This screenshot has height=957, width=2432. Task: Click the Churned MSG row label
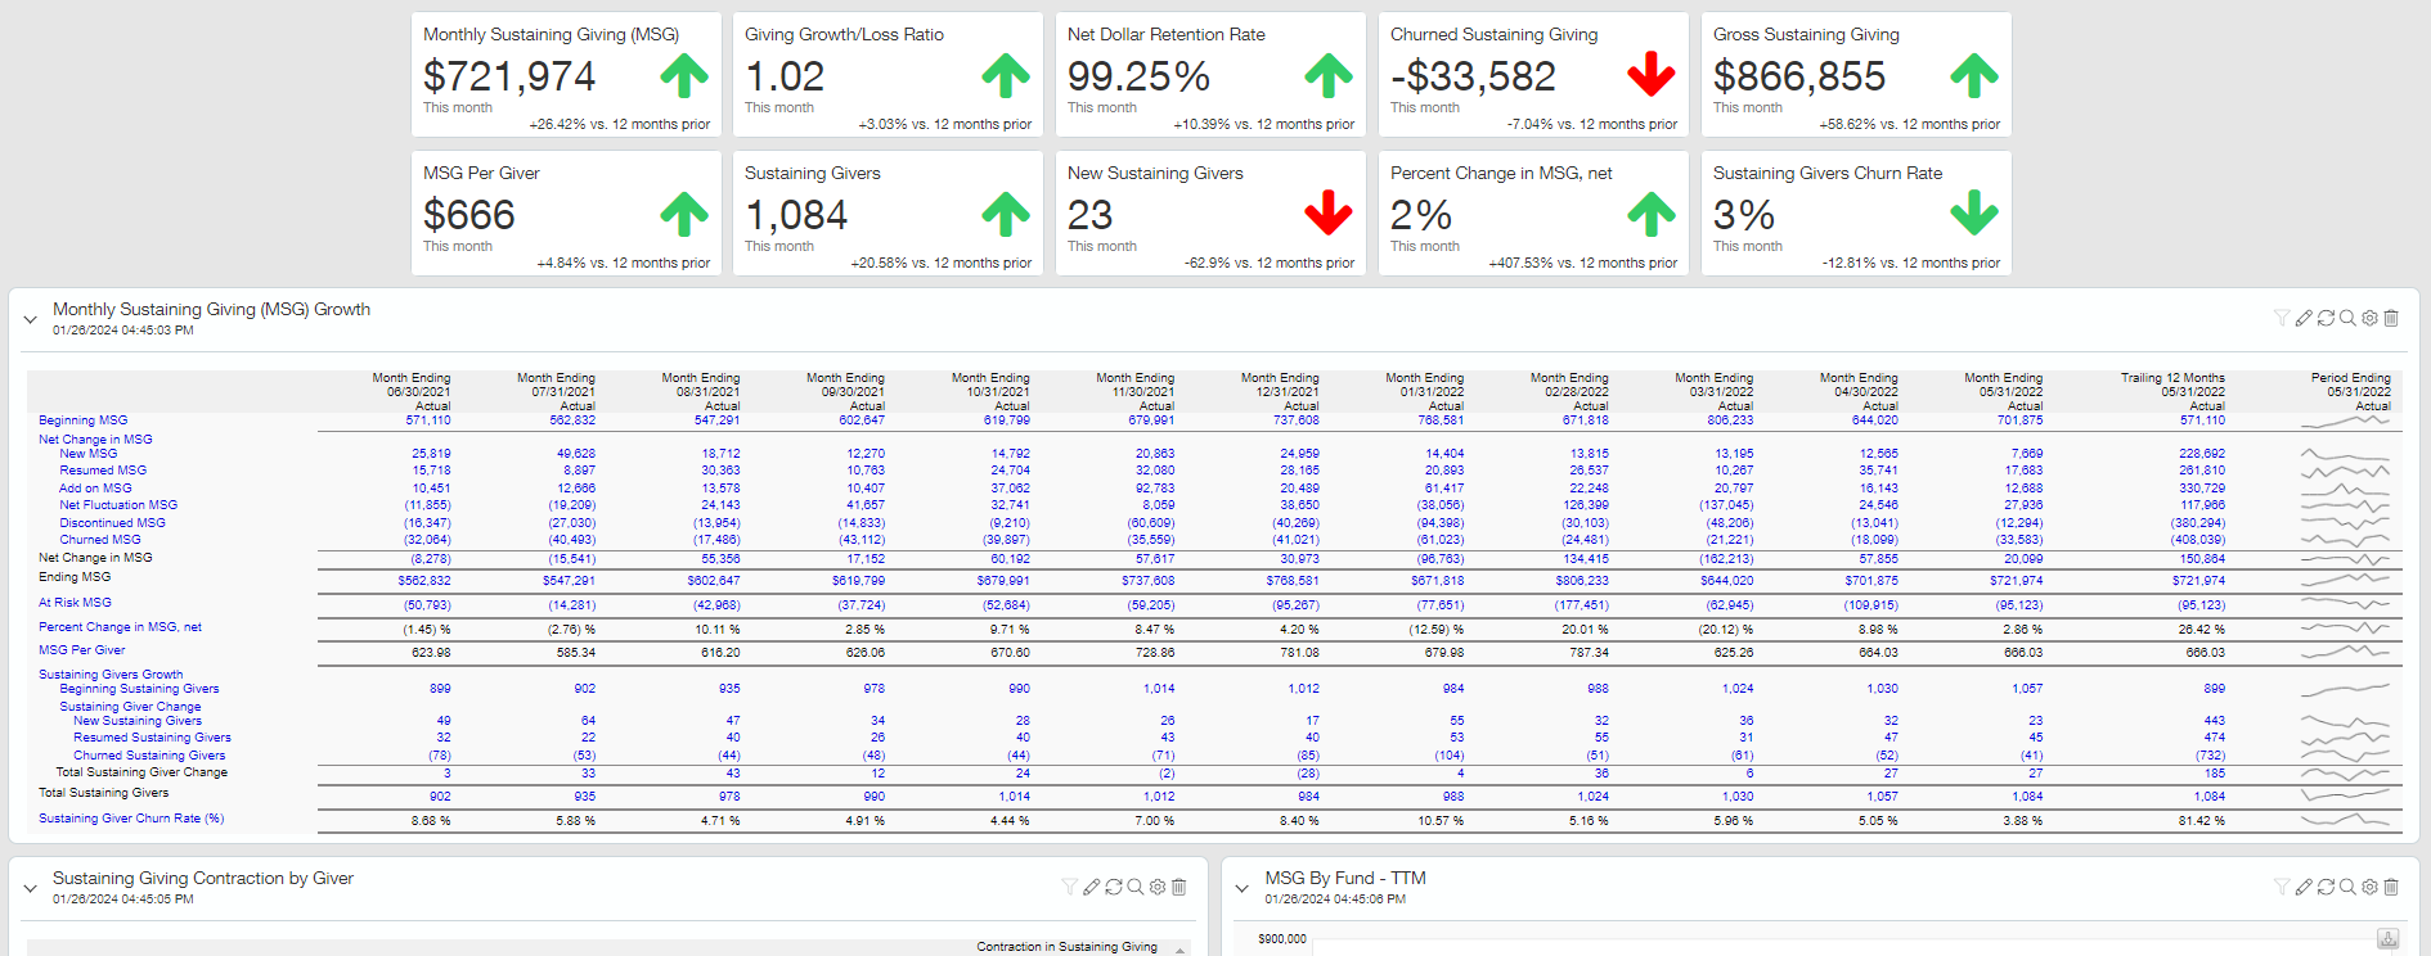[x=100, y=540]
